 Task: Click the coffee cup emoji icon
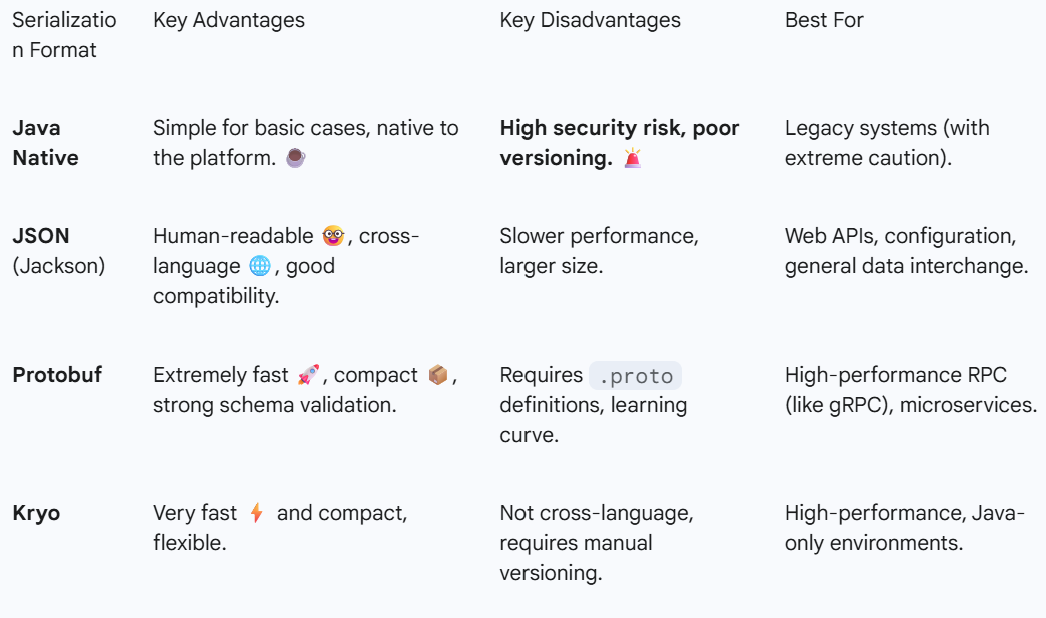tap(295, 158)
